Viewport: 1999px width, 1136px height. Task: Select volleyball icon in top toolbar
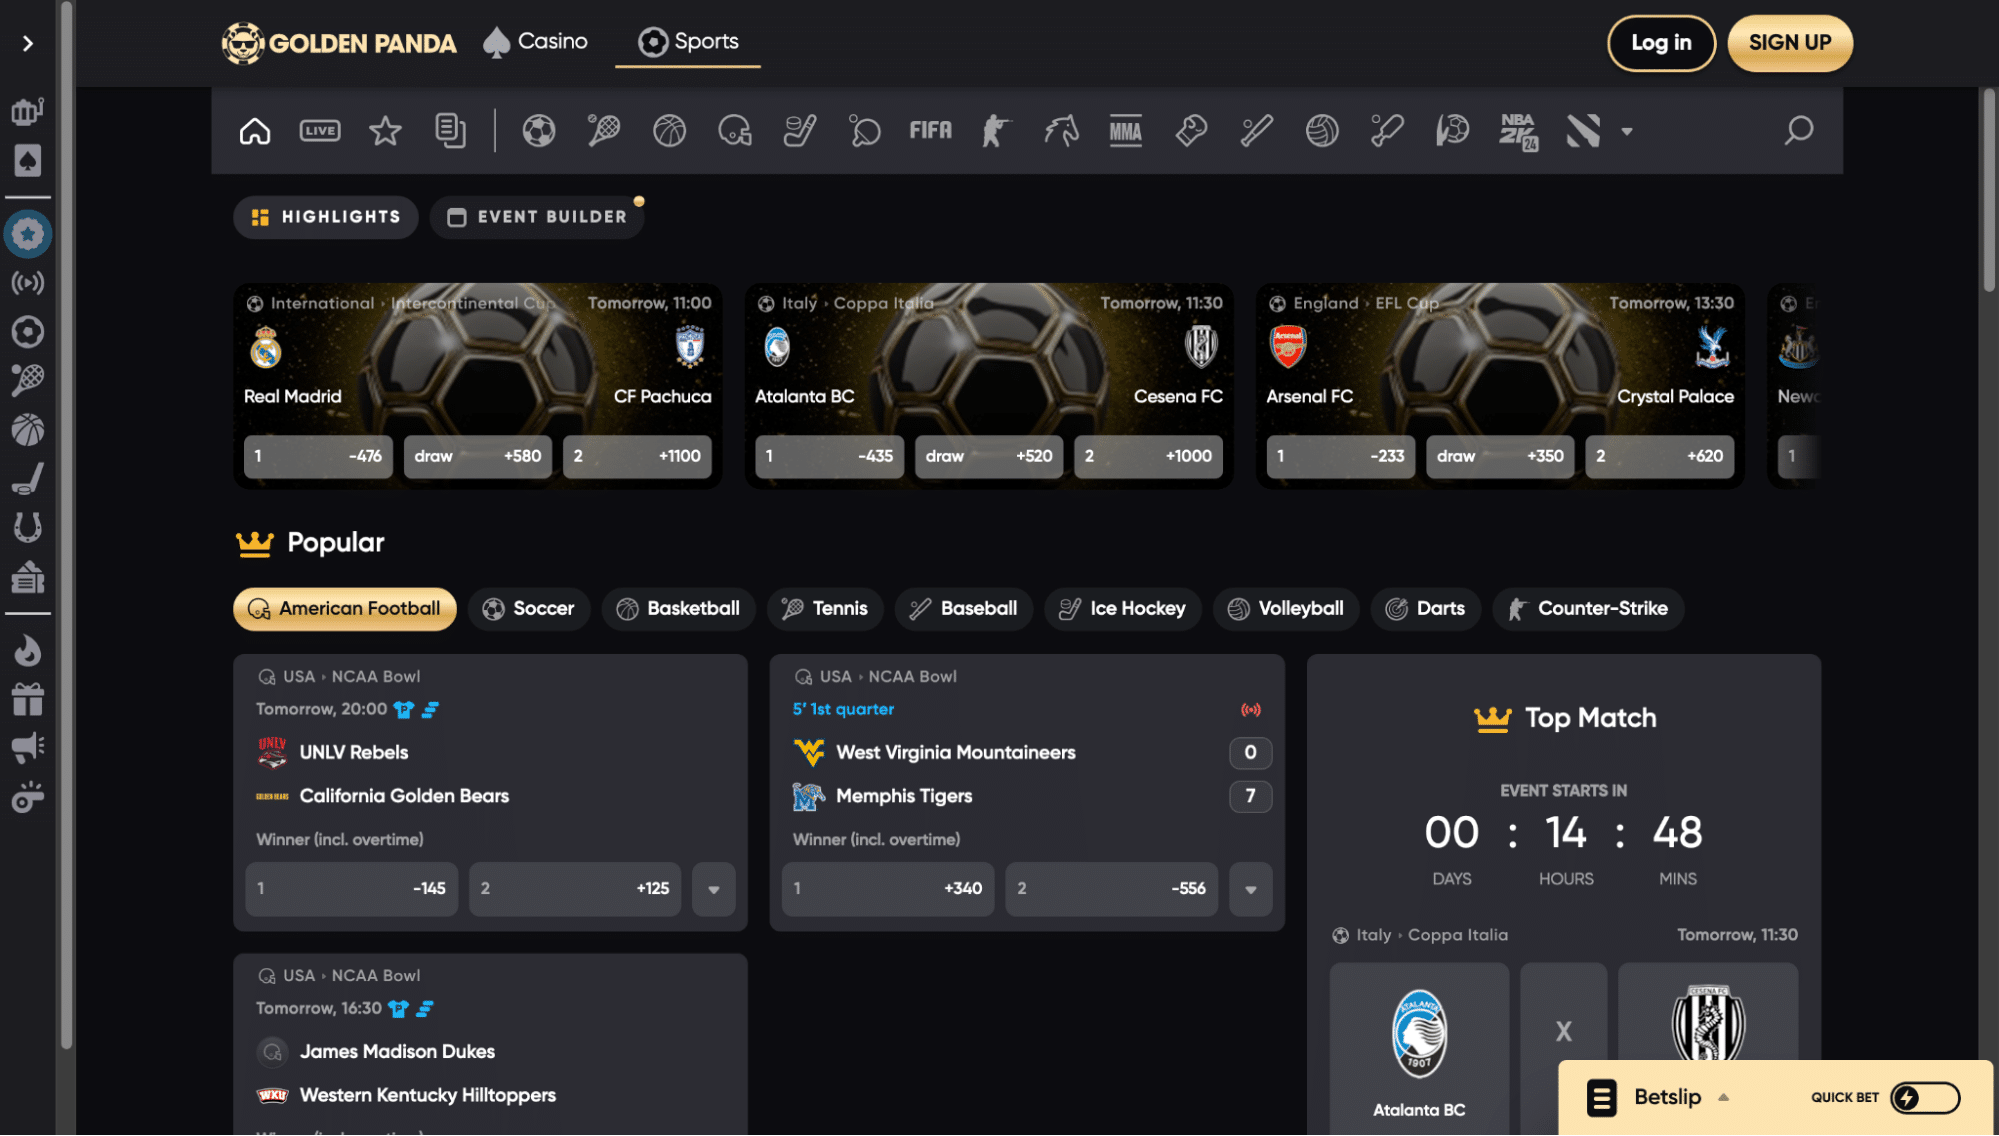[x=1322, y=131]
